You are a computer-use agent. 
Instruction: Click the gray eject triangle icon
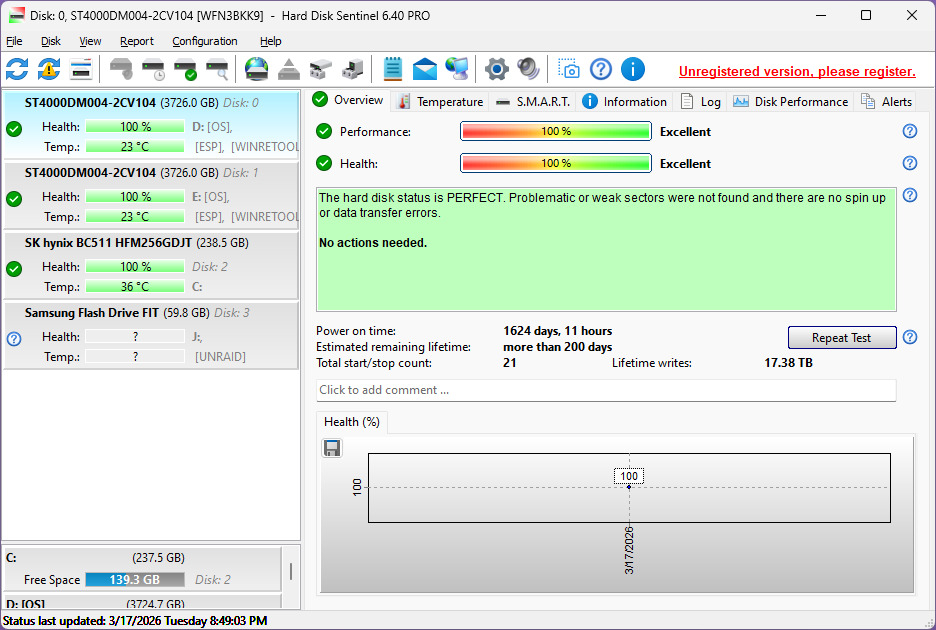[289, 69]
